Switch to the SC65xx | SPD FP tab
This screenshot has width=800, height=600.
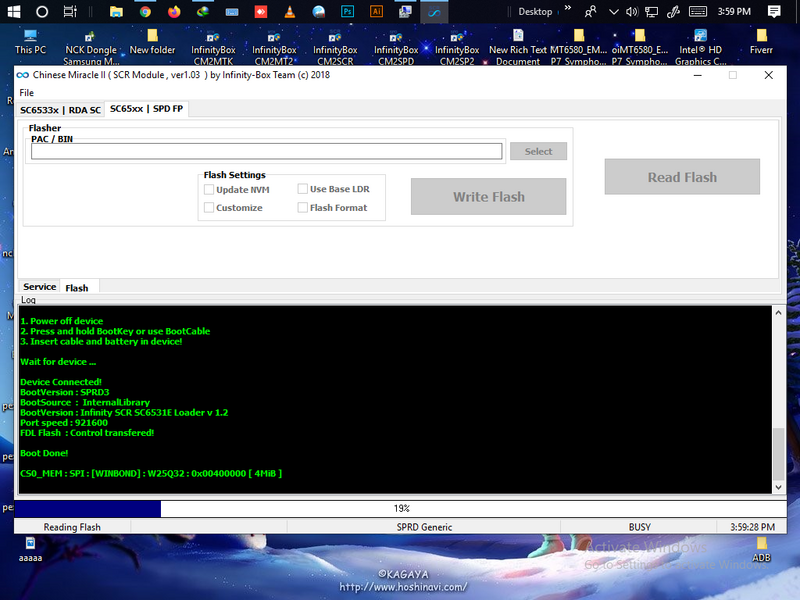146,109
